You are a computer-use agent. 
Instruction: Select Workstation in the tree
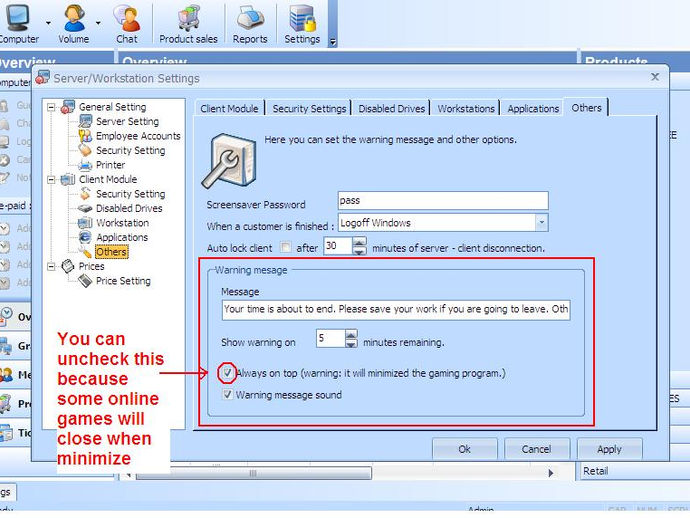122,223
